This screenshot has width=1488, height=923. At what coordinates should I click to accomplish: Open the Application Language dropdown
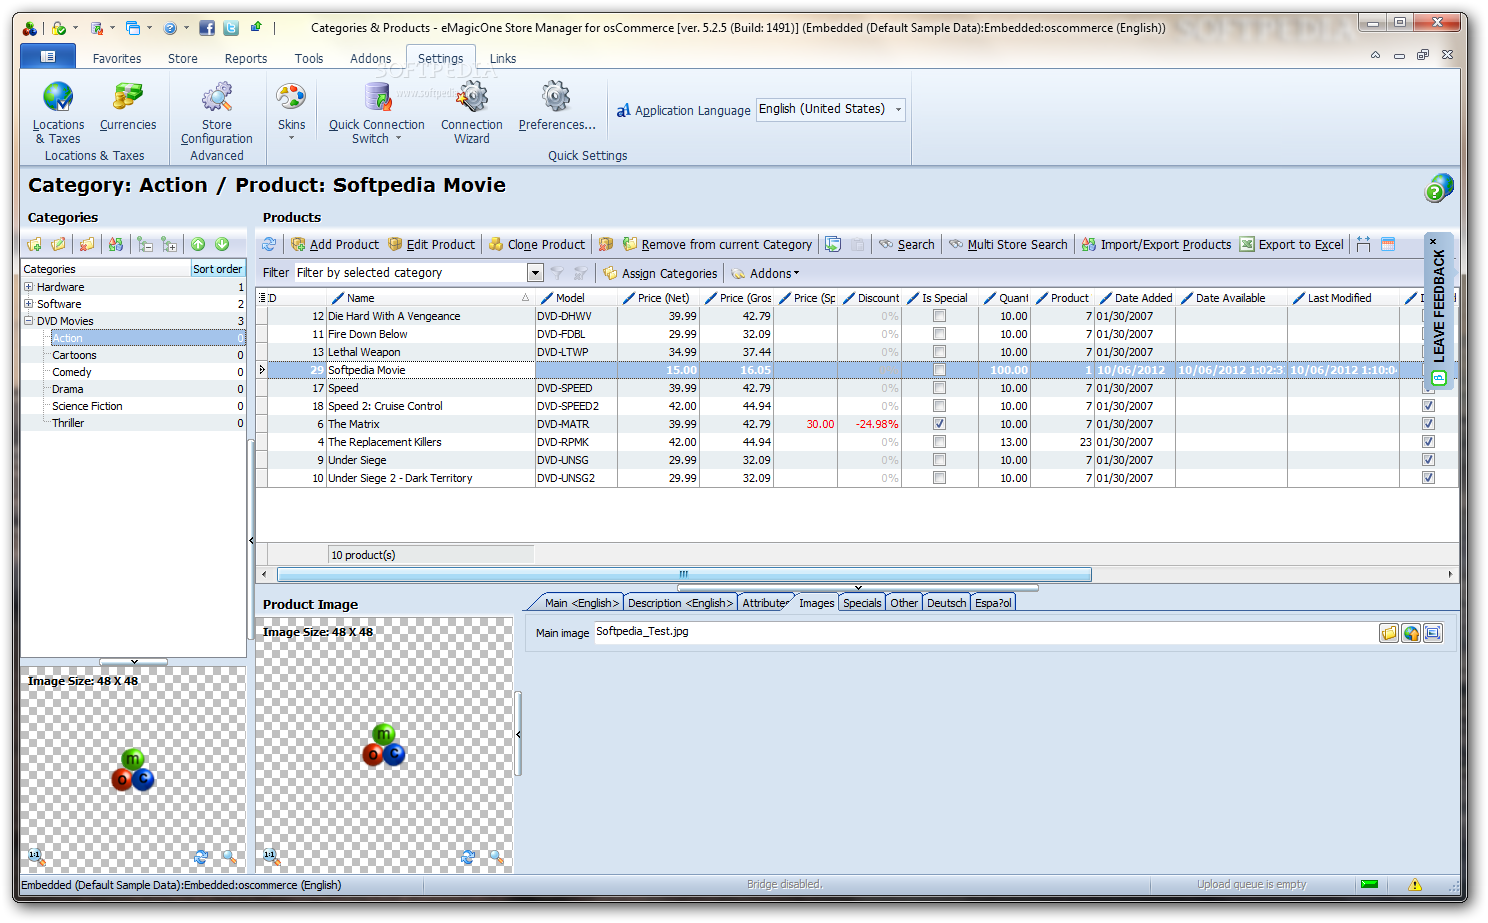click(x=898, y=109)
